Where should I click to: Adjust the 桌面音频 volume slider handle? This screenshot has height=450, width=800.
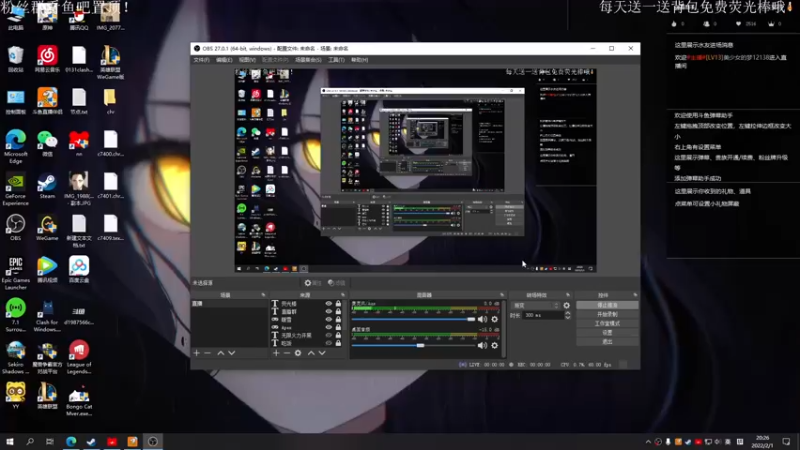420,345
